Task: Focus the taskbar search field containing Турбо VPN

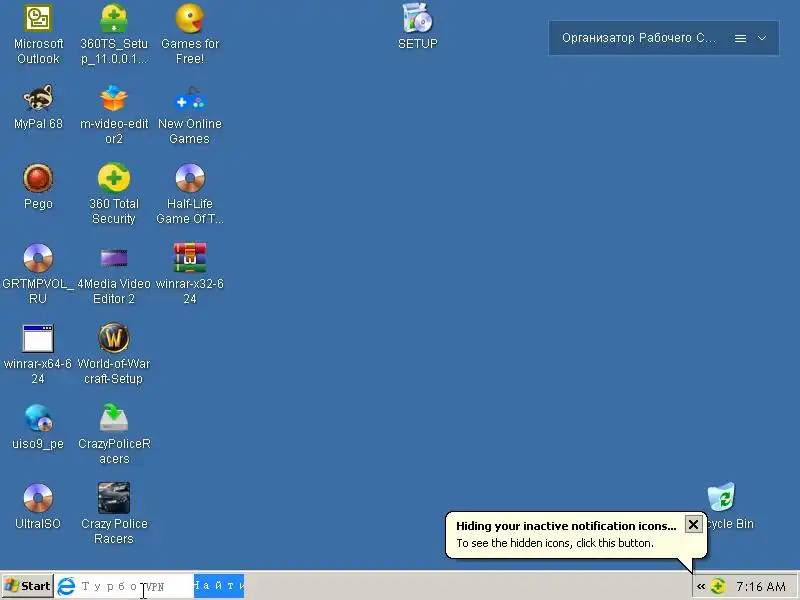Action: point(135,586)
